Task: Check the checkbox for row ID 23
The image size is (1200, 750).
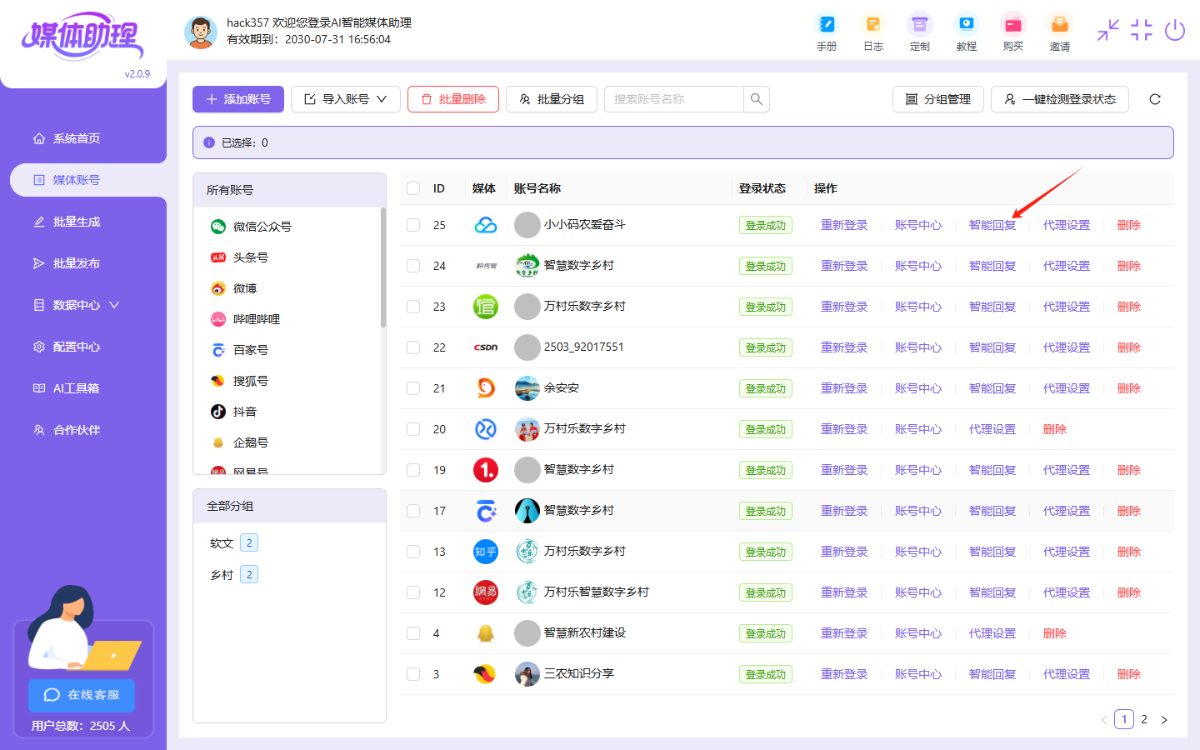Action: [413, 307]
